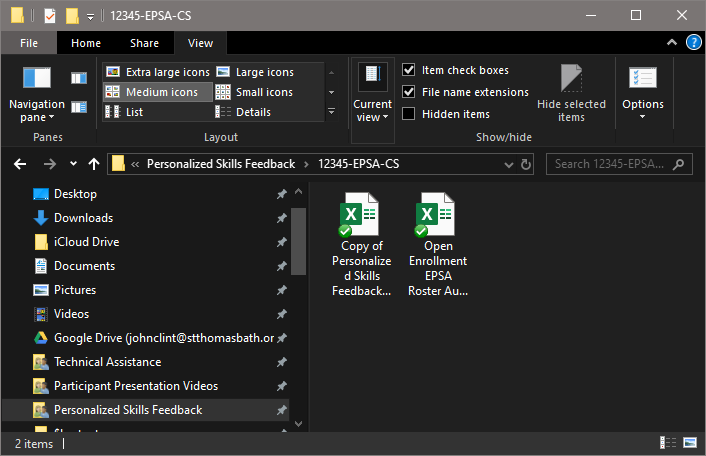Open the File menu
The width and height of the screenshot is (706, 456).
pyautogui.click(x=29, y=43)
